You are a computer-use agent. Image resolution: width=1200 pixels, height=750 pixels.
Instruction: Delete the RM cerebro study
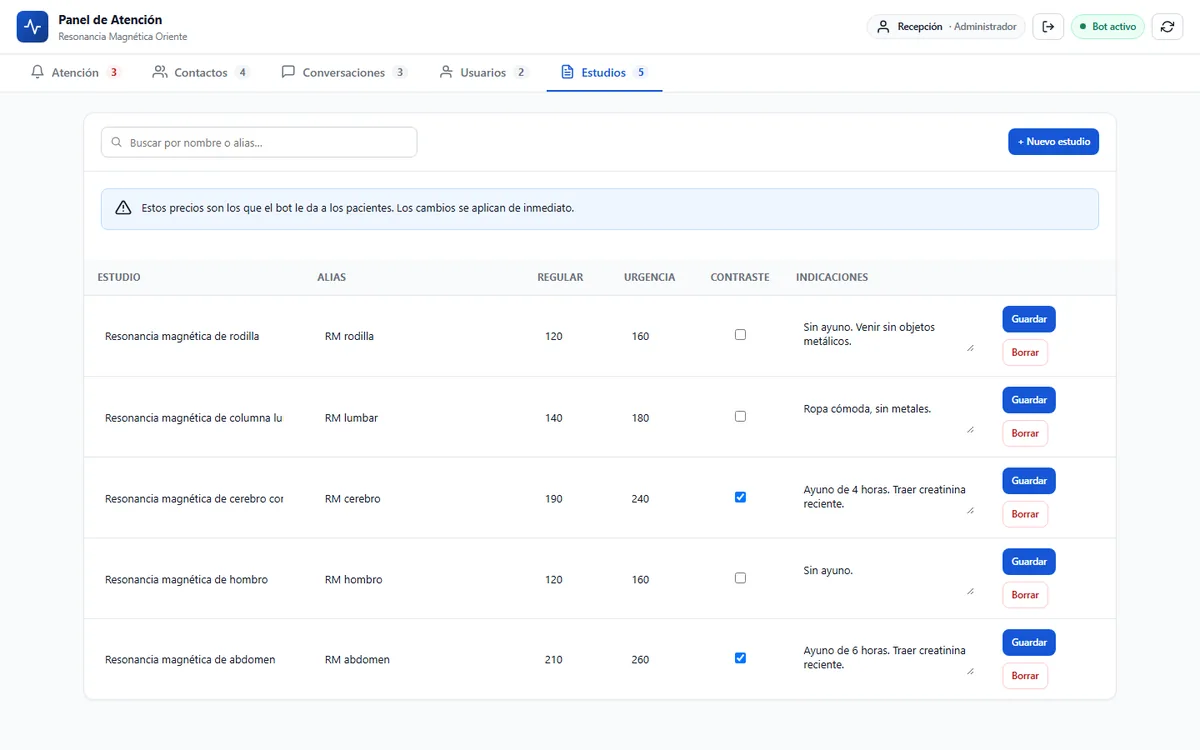[x=1025, y=514]
